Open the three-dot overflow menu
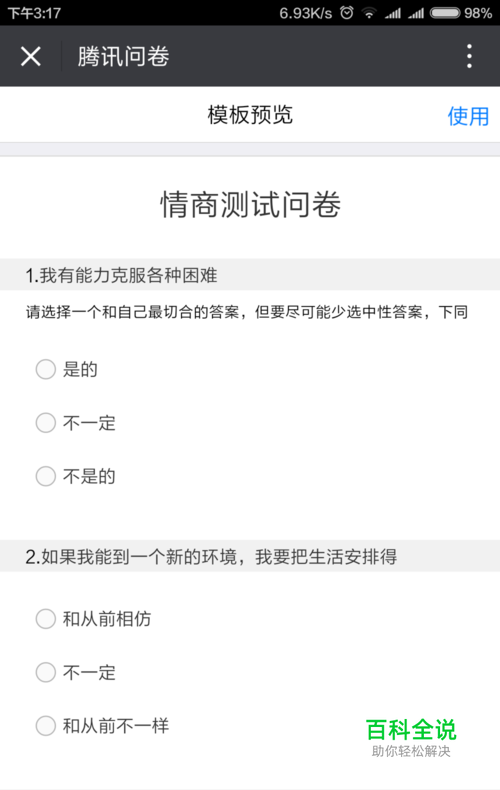 [469, 56]
